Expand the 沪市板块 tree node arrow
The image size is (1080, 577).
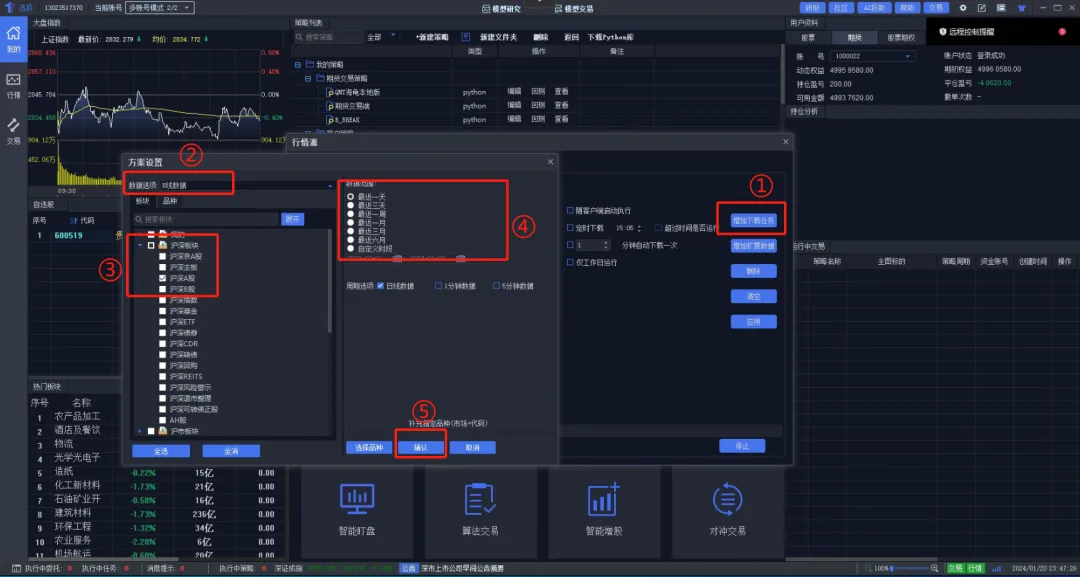140,431
